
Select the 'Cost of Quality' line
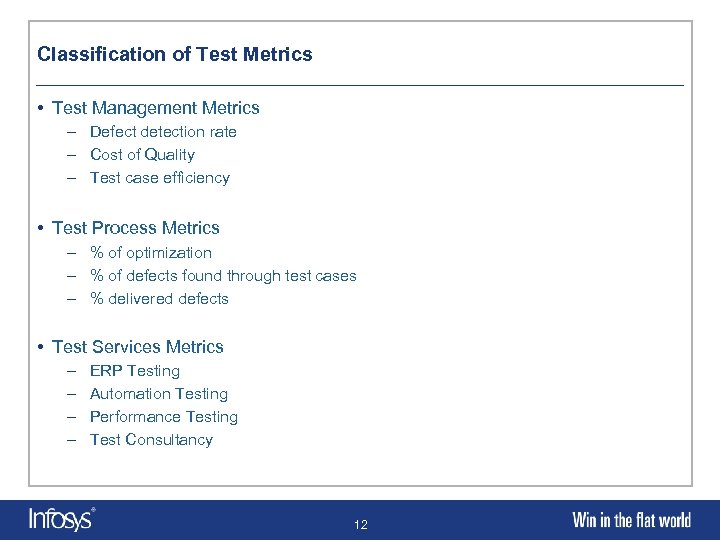[x=142, y=155]
